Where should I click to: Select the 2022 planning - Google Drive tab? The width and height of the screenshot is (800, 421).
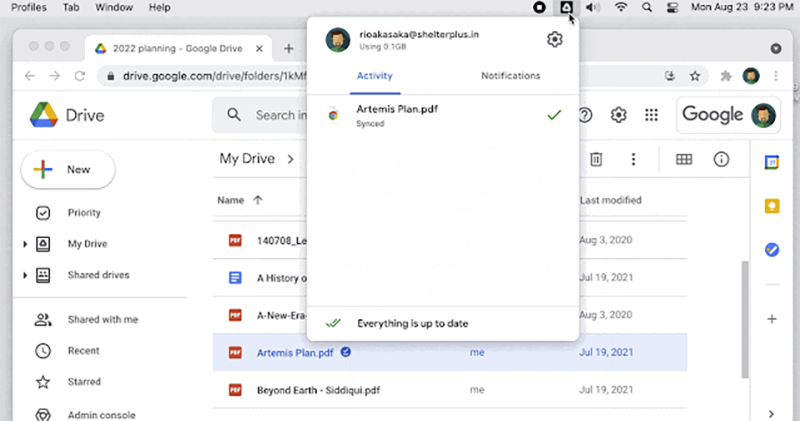pyautogui.click(x=178, y=48)
